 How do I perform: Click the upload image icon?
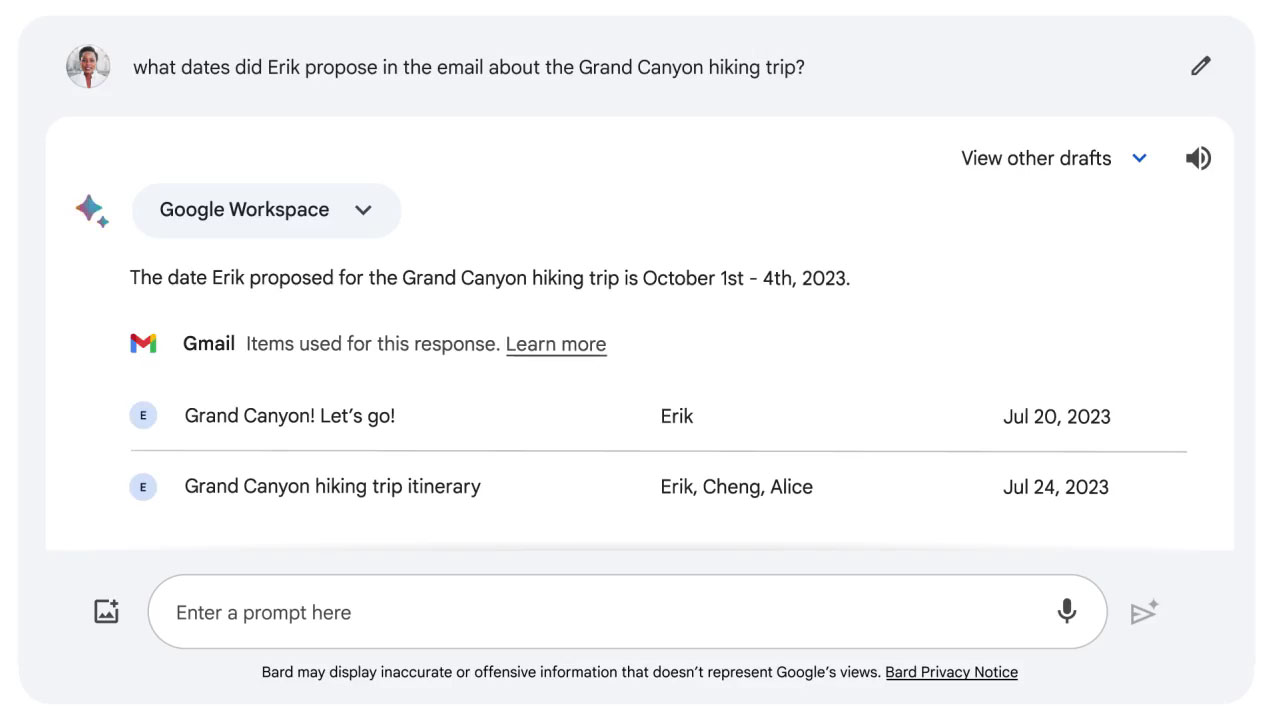(x=107, y=611)
